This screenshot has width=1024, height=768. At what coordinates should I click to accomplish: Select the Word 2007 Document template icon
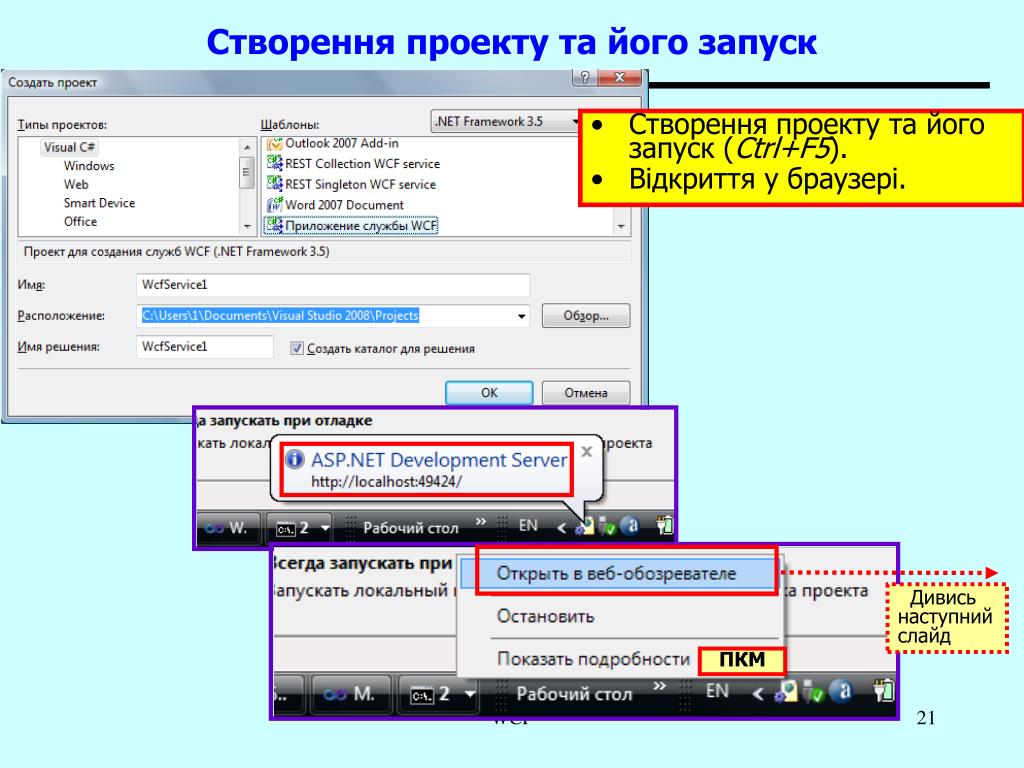coord(274,204)
